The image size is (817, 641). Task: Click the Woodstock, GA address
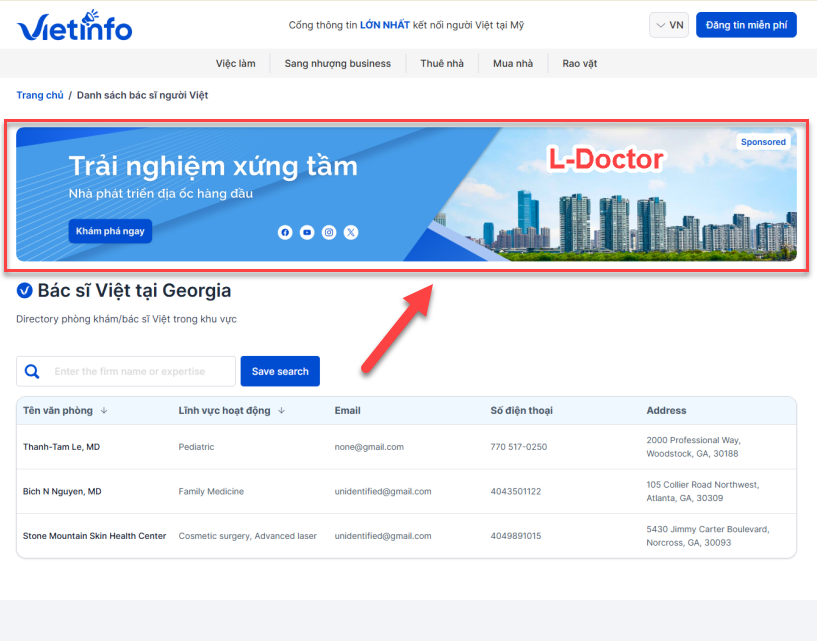(x=693, y=447)
